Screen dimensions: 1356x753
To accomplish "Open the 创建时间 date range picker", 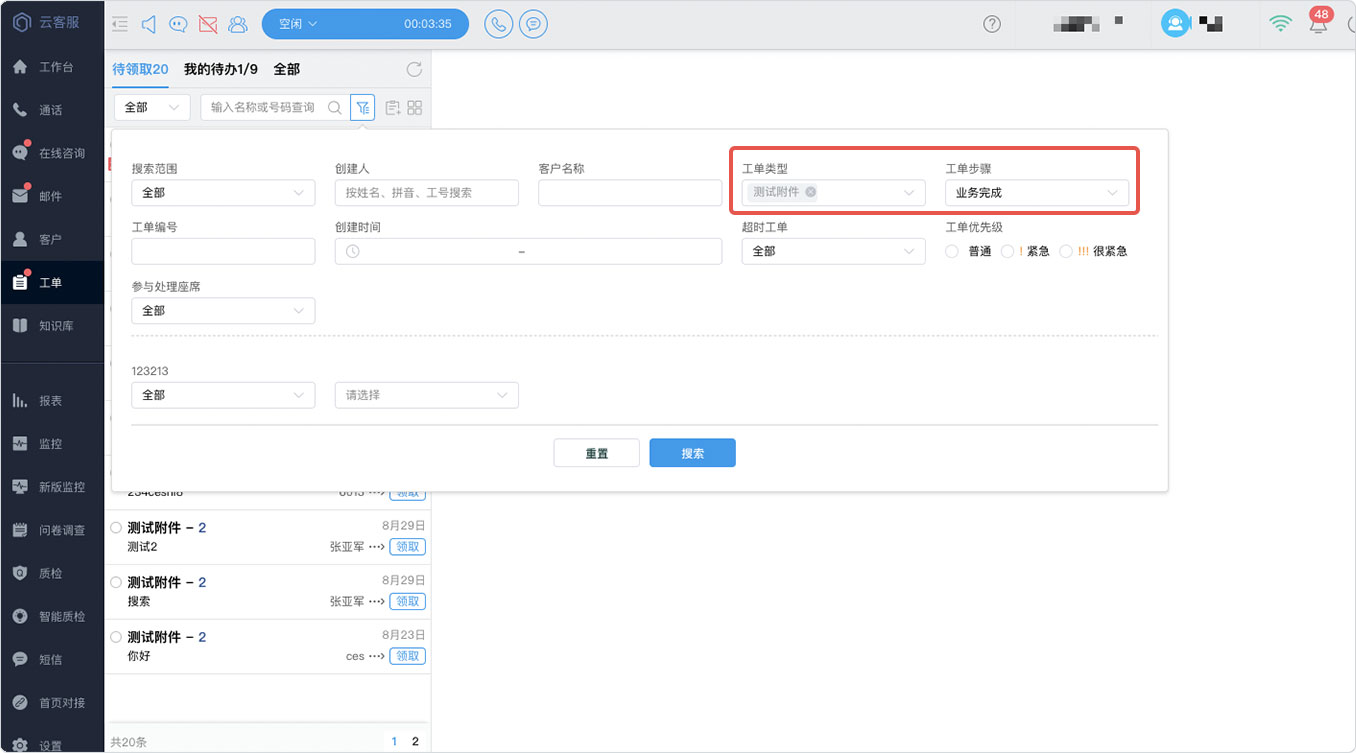I will point(528,251).
